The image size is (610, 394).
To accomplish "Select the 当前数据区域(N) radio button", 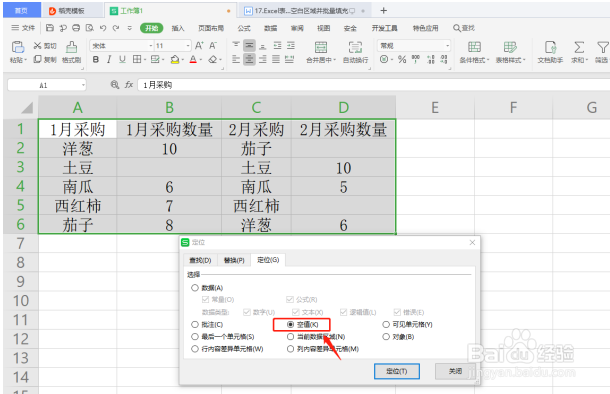I will click(x=290, y=336).
